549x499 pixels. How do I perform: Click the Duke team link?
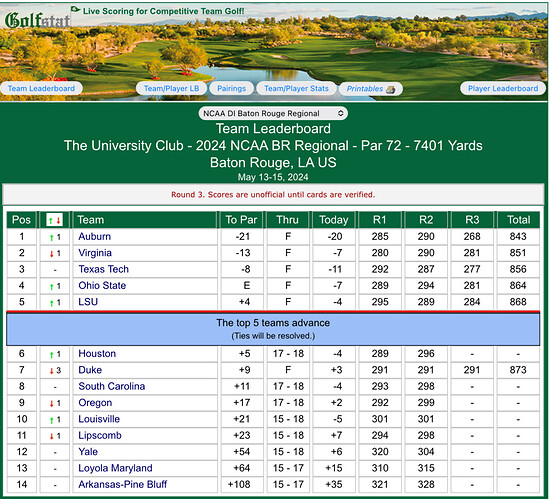(x=90, y=370)
